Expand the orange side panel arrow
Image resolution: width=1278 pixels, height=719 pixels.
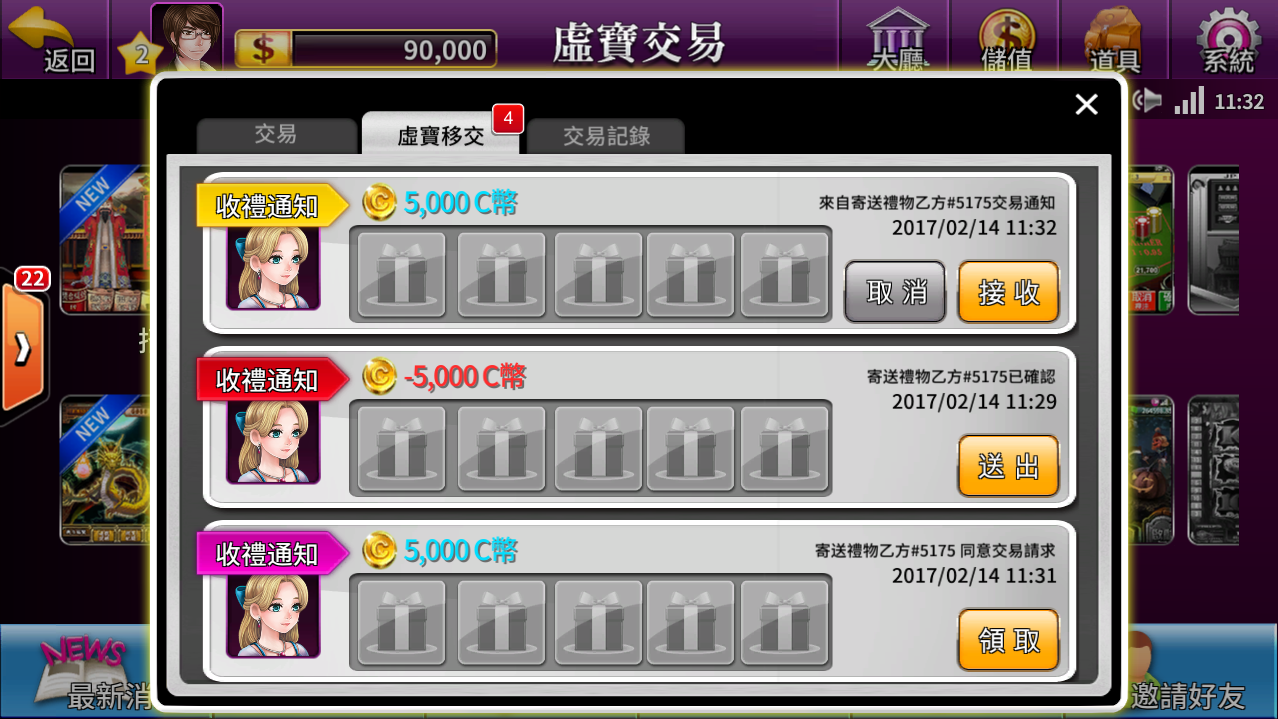tap(22, 348)
